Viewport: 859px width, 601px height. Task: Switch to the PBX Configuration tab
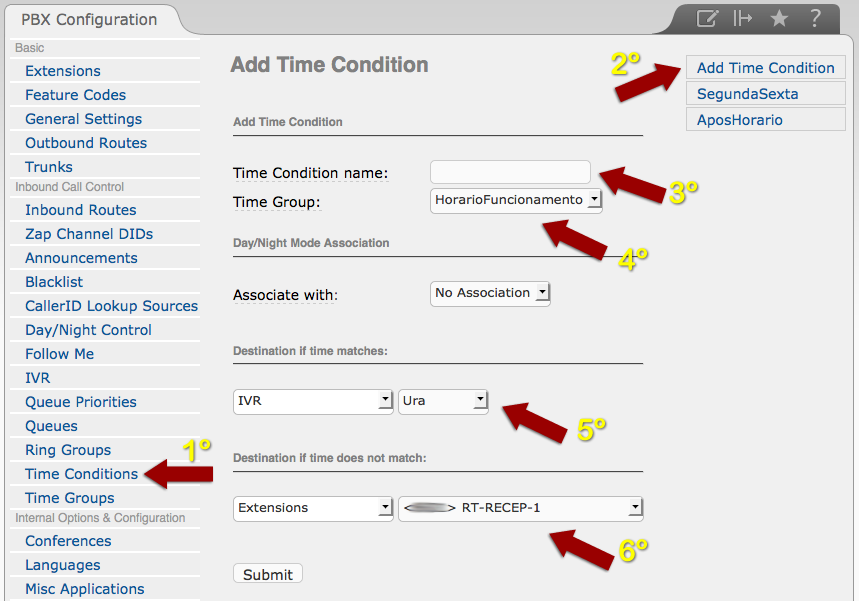click(89, 19)
